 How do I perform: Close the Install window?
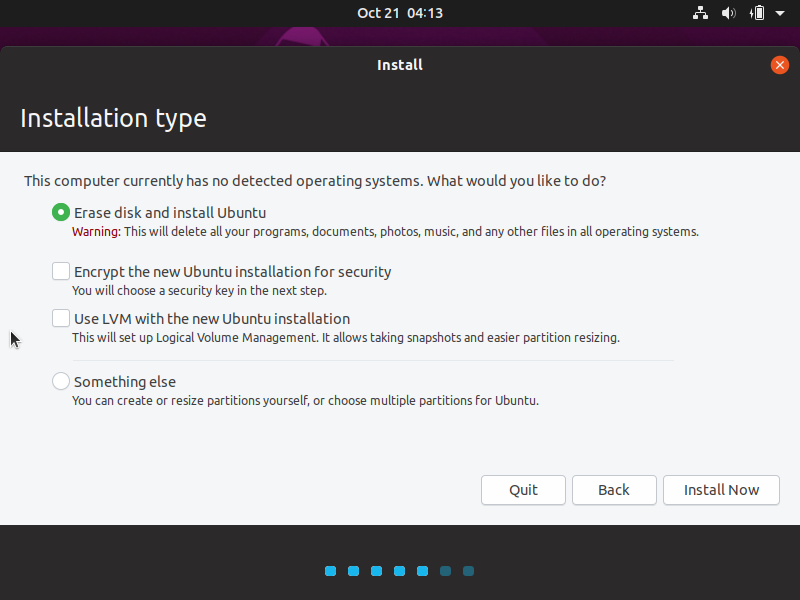[779, 65]
